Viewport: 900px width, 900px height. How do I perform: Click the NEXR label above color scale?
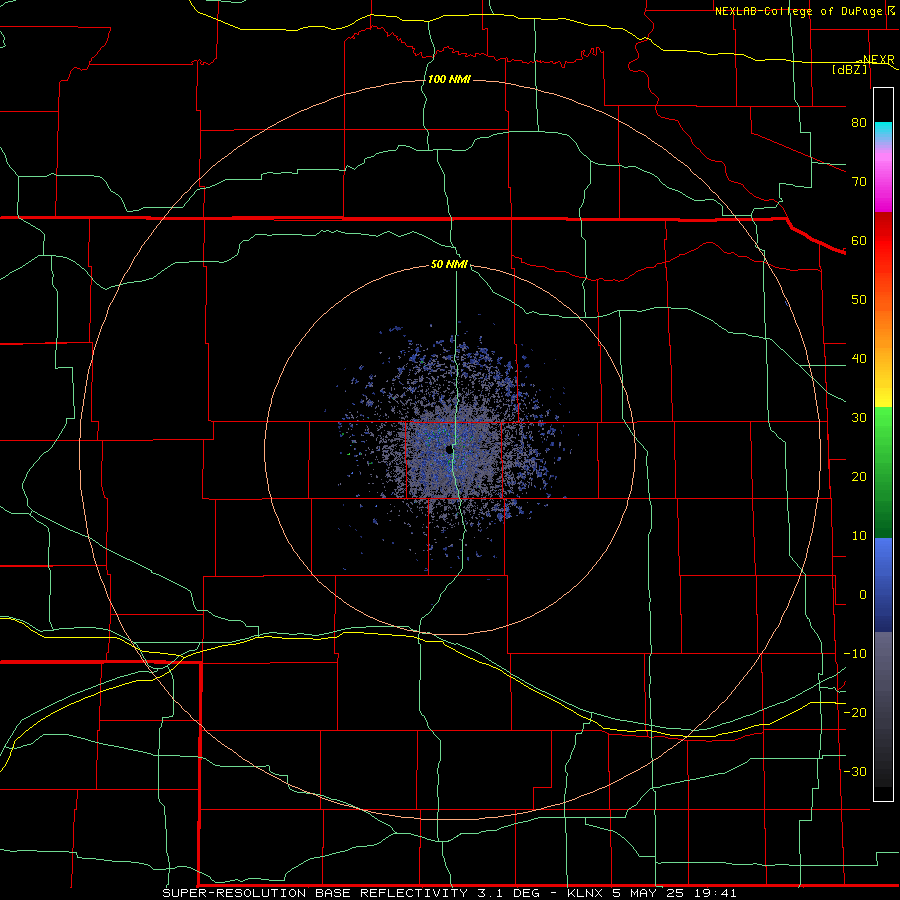point(878,60)
